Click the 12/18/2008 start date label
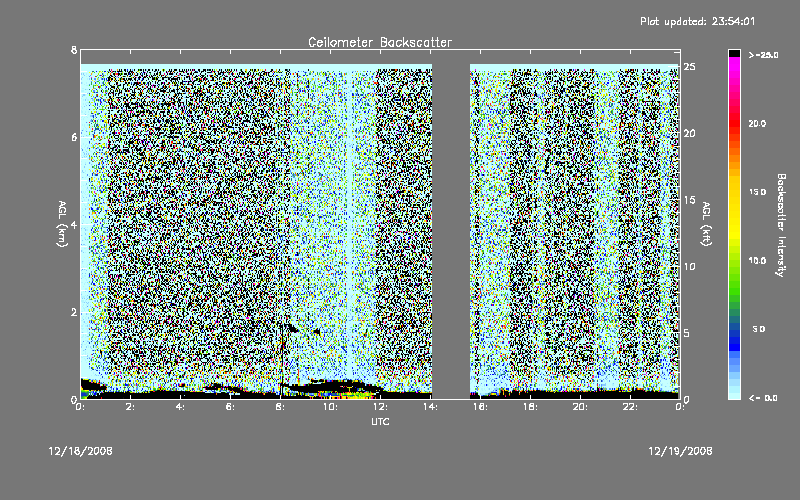Screen dimensions: 800x500 coord(81,451)
